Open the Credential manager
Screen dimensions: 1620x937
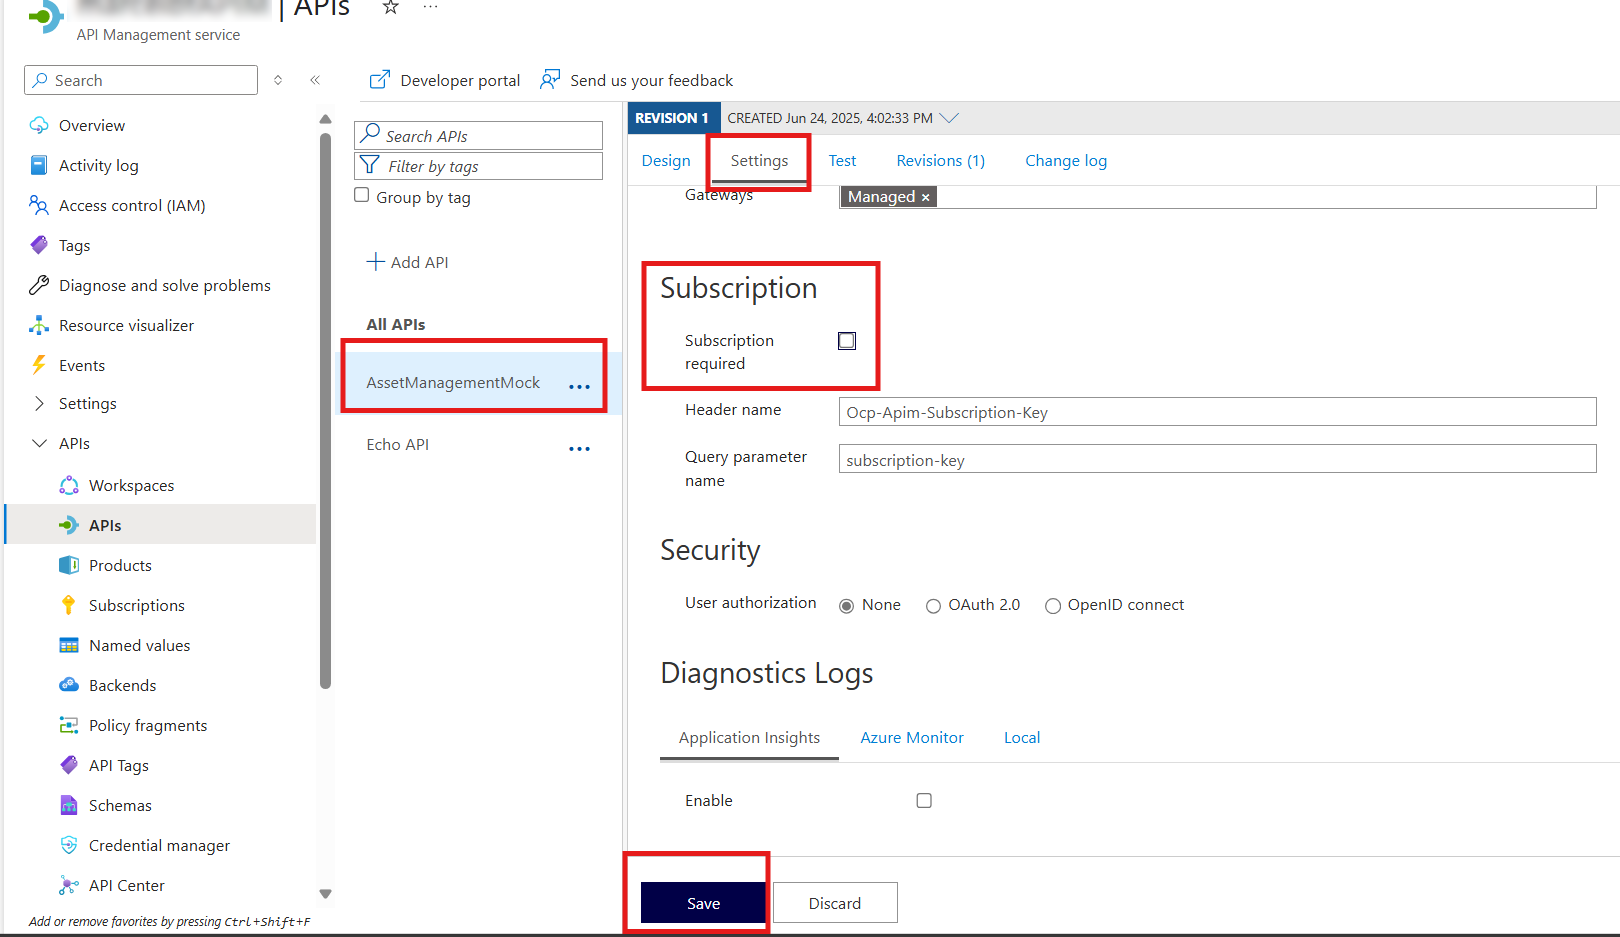(x=159, y=845)
